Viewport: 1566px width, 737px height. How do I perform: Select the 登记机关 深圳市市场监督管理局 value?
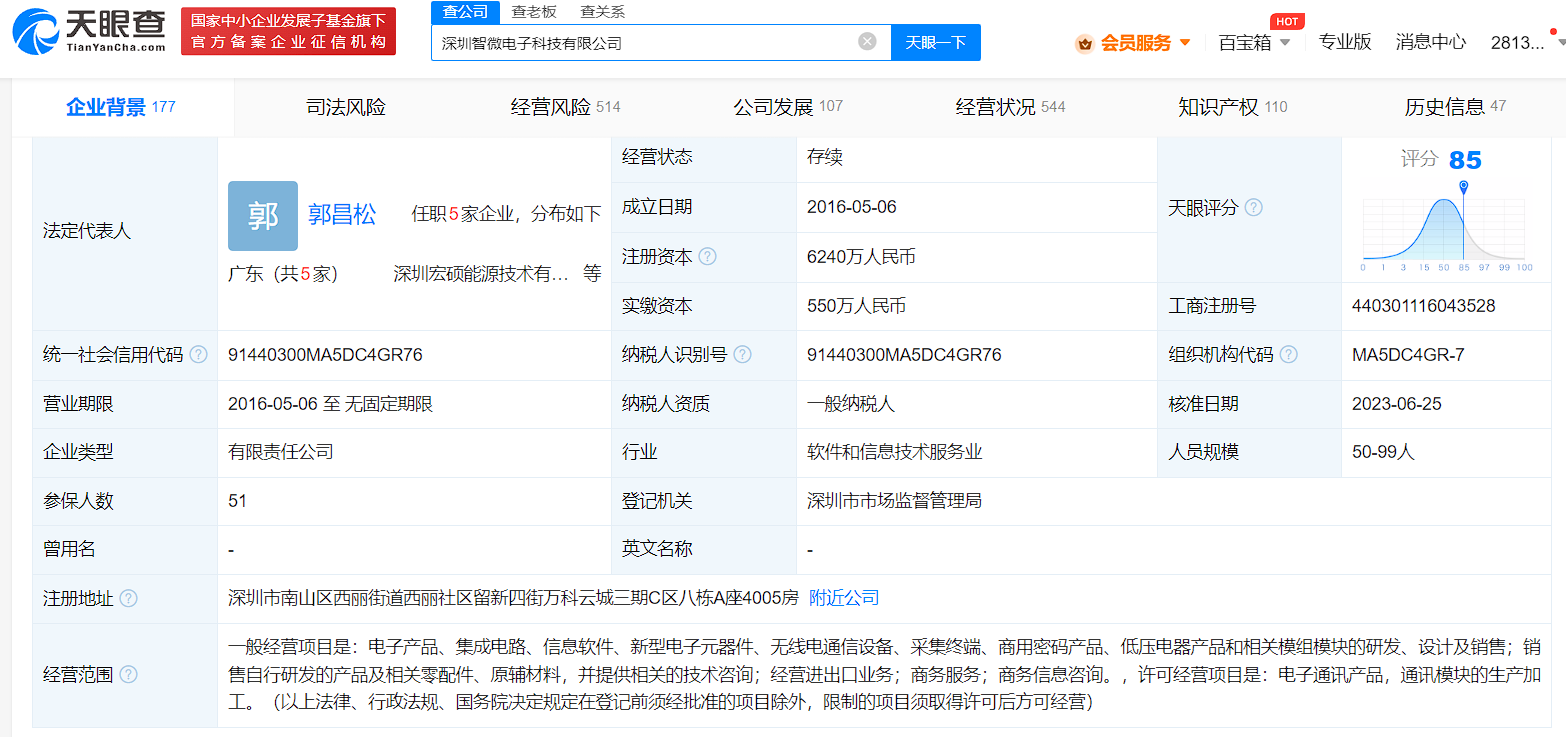tap(895, 501)
